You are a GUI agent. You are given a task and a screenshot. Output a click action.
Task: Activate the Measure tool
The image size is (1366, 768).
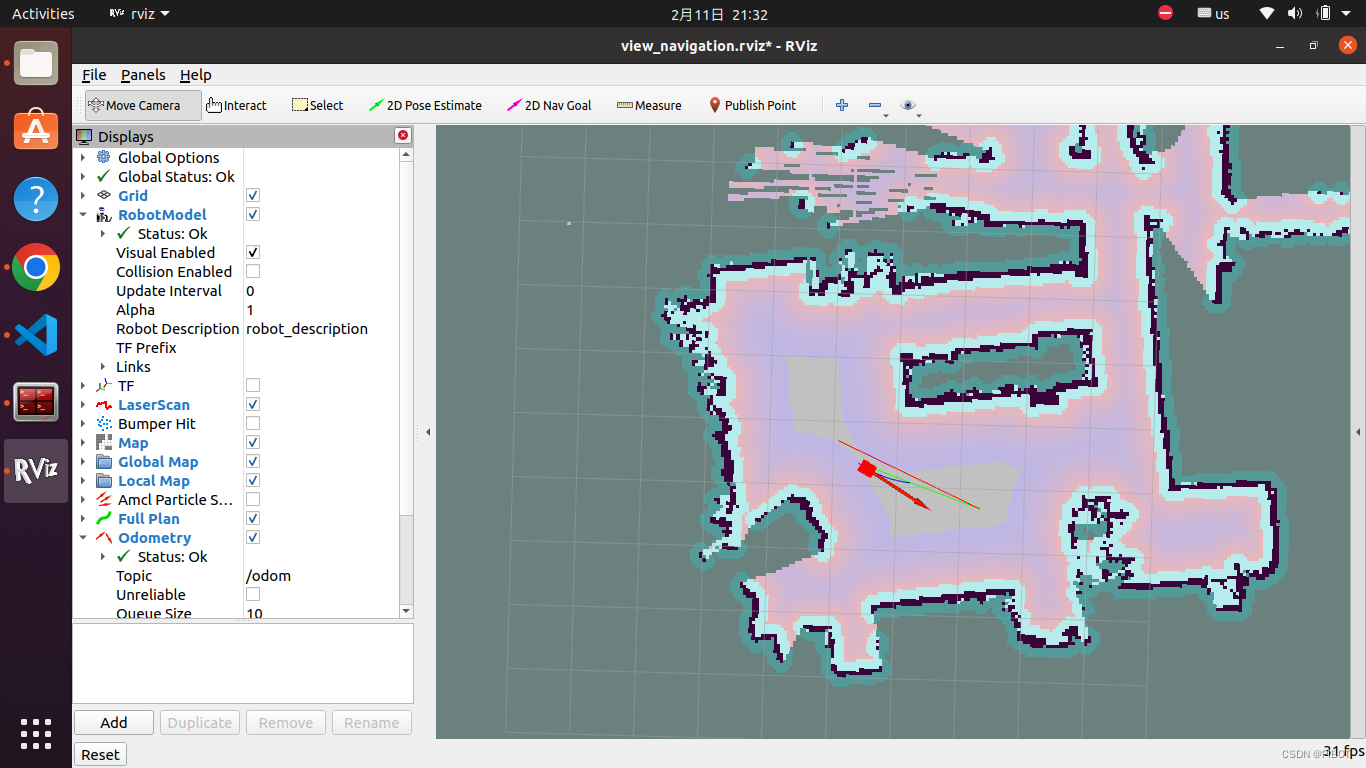pos(649,105)
